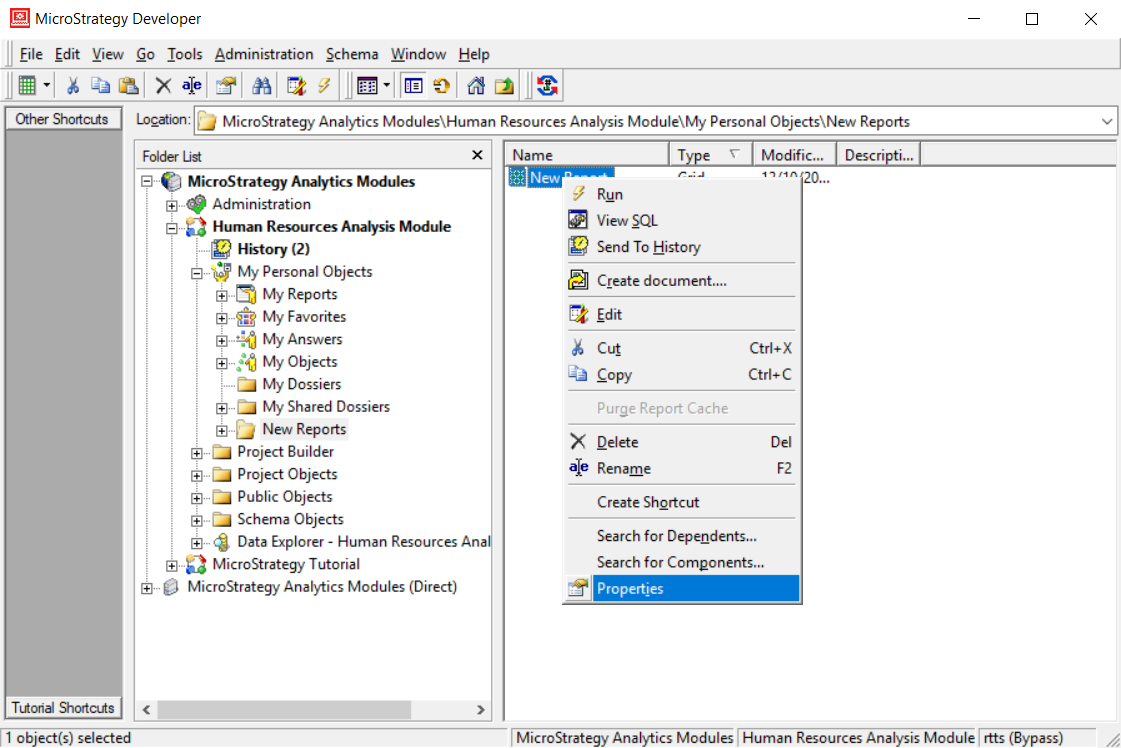Click the Other Shortcuts button
1121x748 pixels.
(x=62, y=119)
